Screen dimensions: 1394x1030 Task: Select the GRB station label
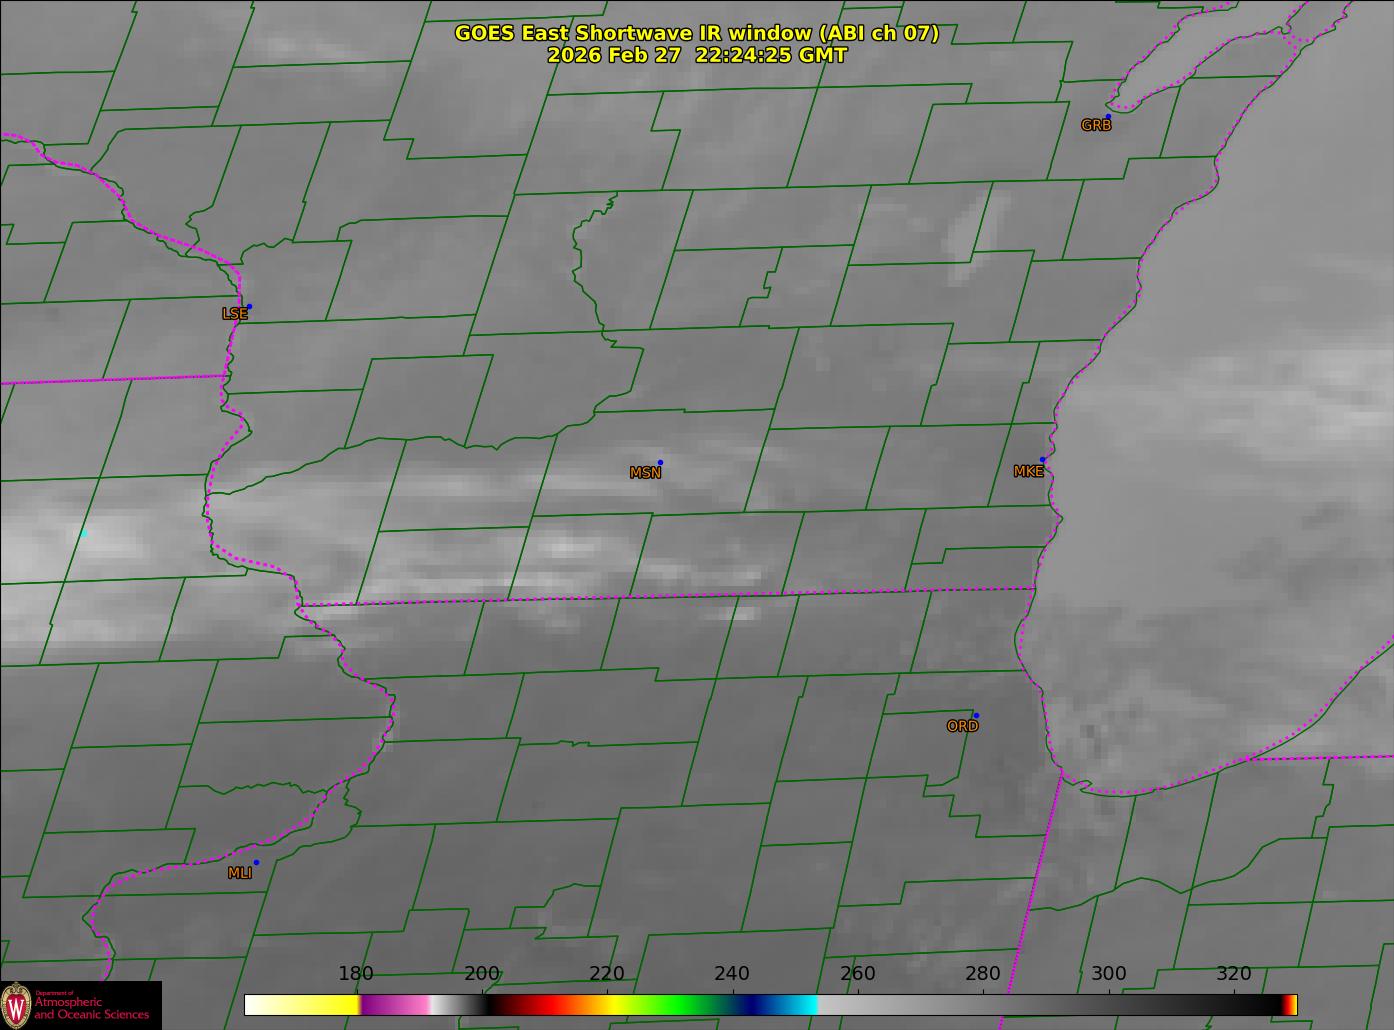pyautogui.click(x=1096, y=126)
